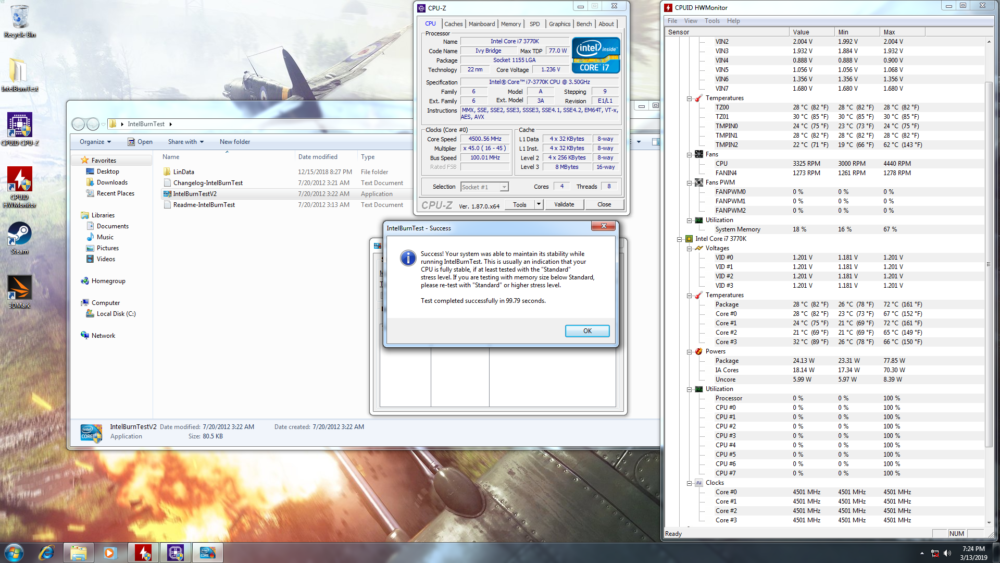Screen dimensions: 1000x563
Task: Click OK in IntelBurnTest Success dialog
Action: pyautogui.click(x=587, y=331)
